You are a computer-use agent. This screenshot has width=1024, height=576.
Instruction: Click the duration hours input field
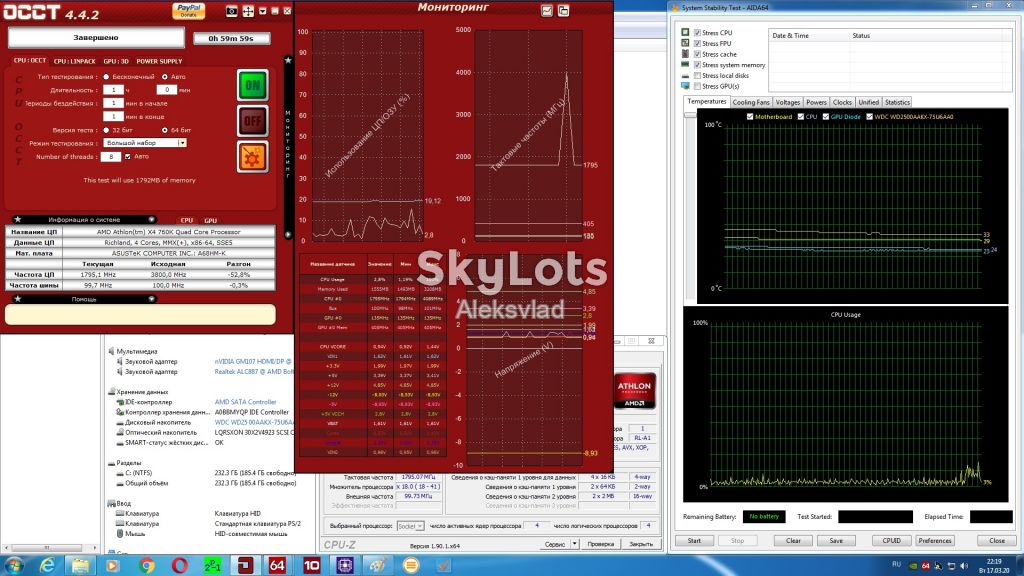click(113, 89)
